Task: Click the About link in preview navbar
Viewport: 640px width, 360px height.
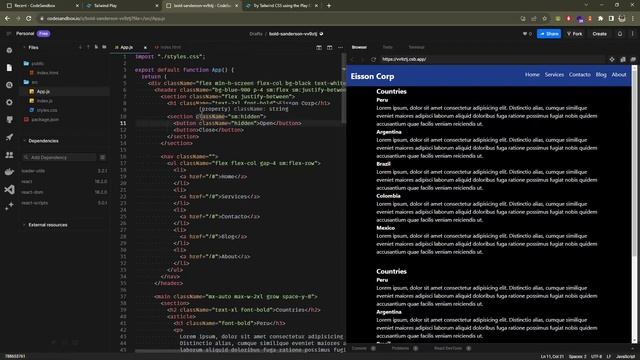Action: (x=619, y=75)
